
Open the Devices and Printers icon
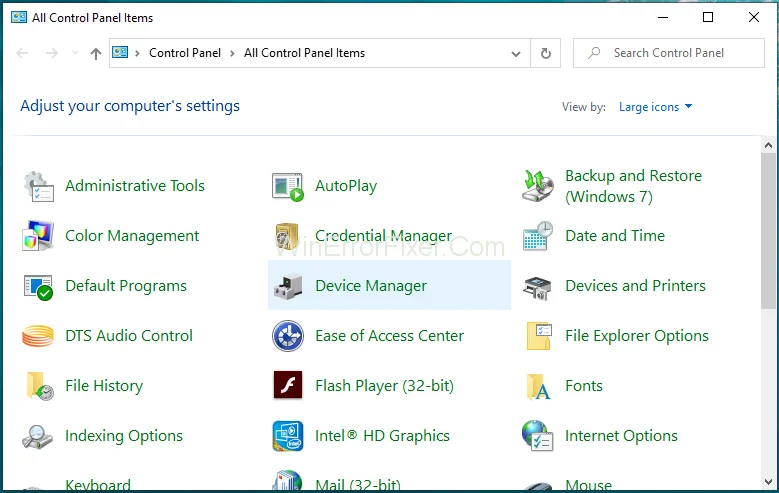[x=538, y=287]
